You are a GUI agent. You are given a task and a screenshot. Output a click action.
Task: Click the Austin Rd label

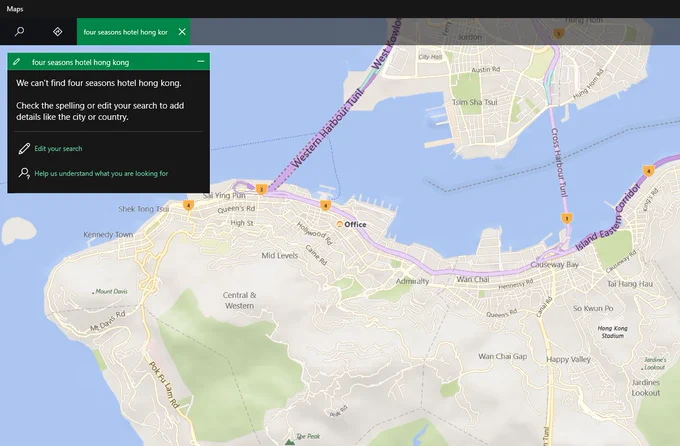click(486, 69)
